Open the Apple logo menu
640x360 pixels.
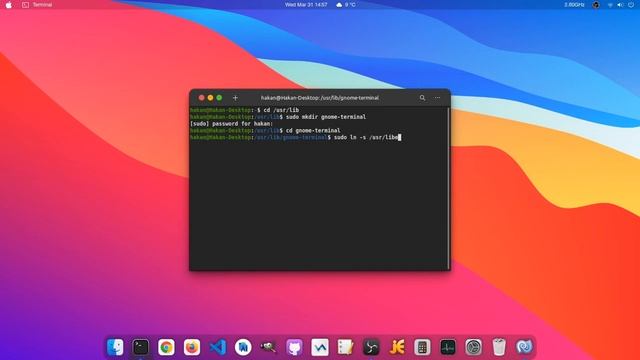(9, 5)
